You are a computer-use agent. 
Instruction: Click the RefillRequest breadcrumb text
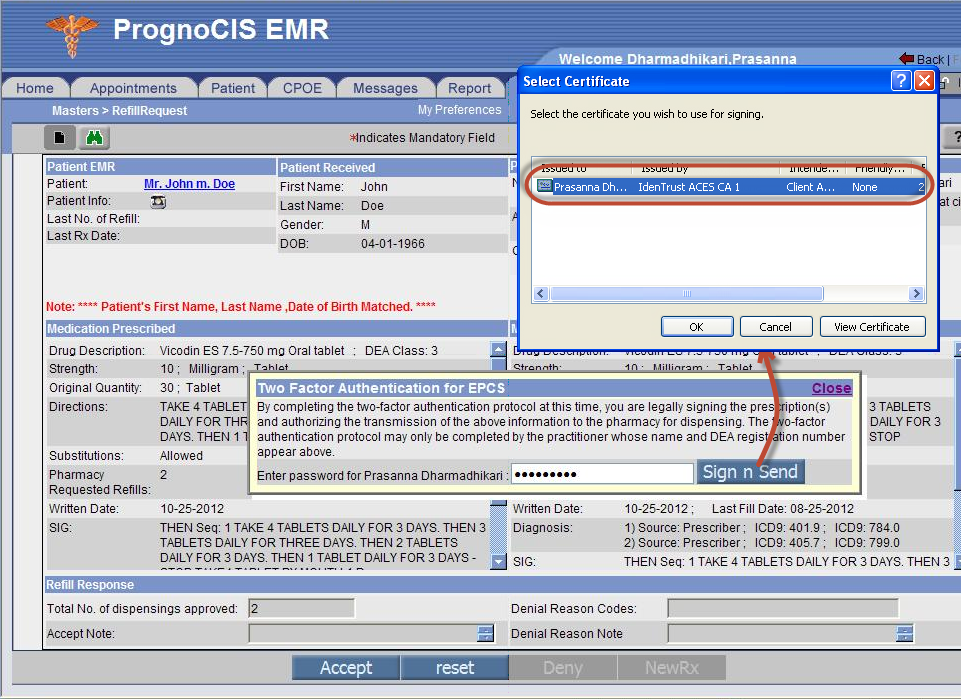click(x=150, y=111)
